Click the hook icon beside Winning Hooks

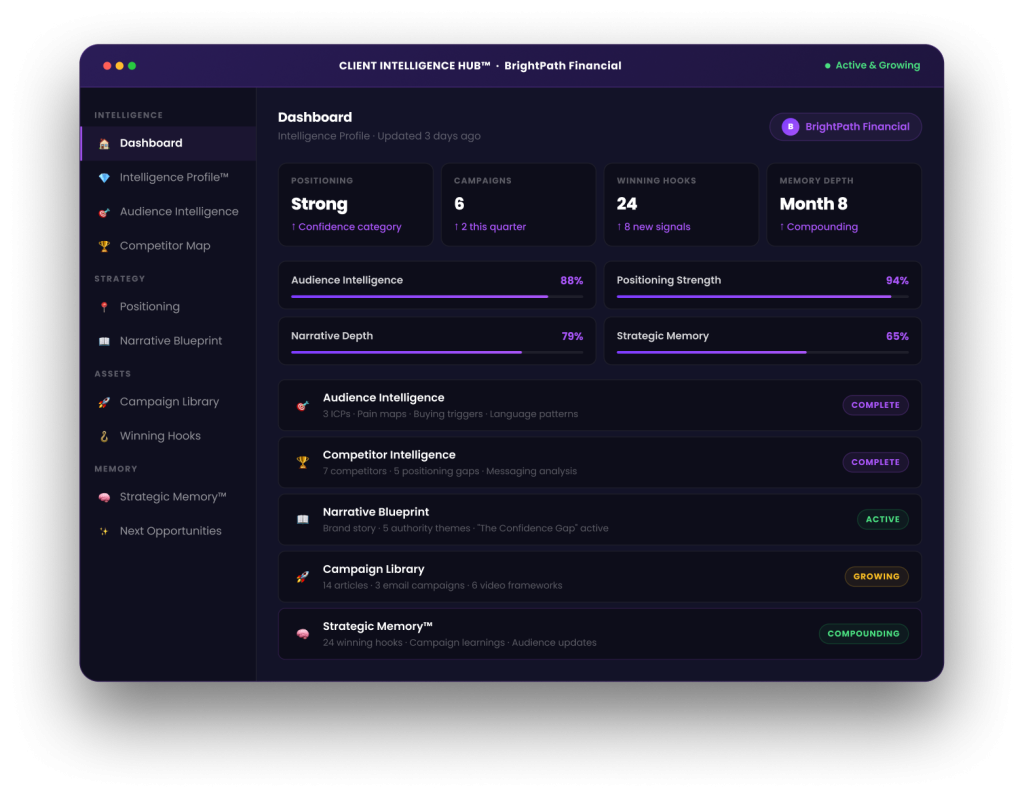click(x=104, y=436)
